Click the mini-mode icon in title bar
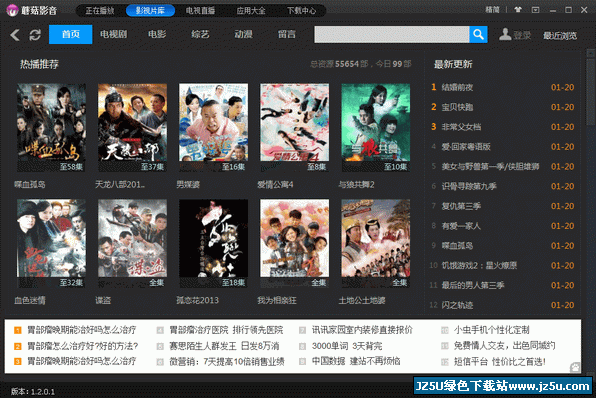Image resolution: width=596 pixels, height=398 pixels. pyautogui.click(x=535, y=10)
